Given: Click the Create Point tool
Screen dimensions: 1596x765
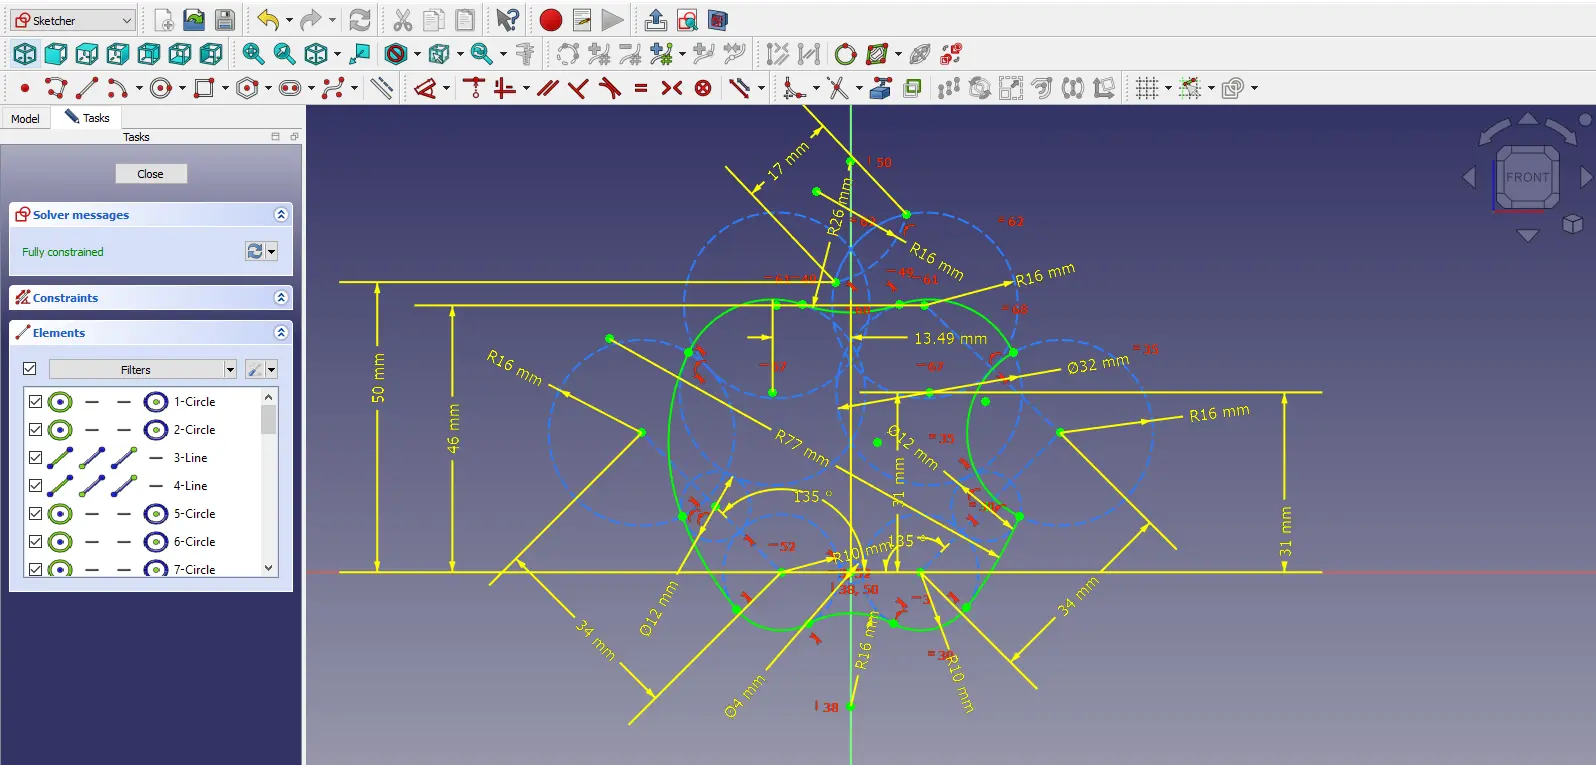Looking at the screenshot, I should pyautogui.click(x=25, y=89).
